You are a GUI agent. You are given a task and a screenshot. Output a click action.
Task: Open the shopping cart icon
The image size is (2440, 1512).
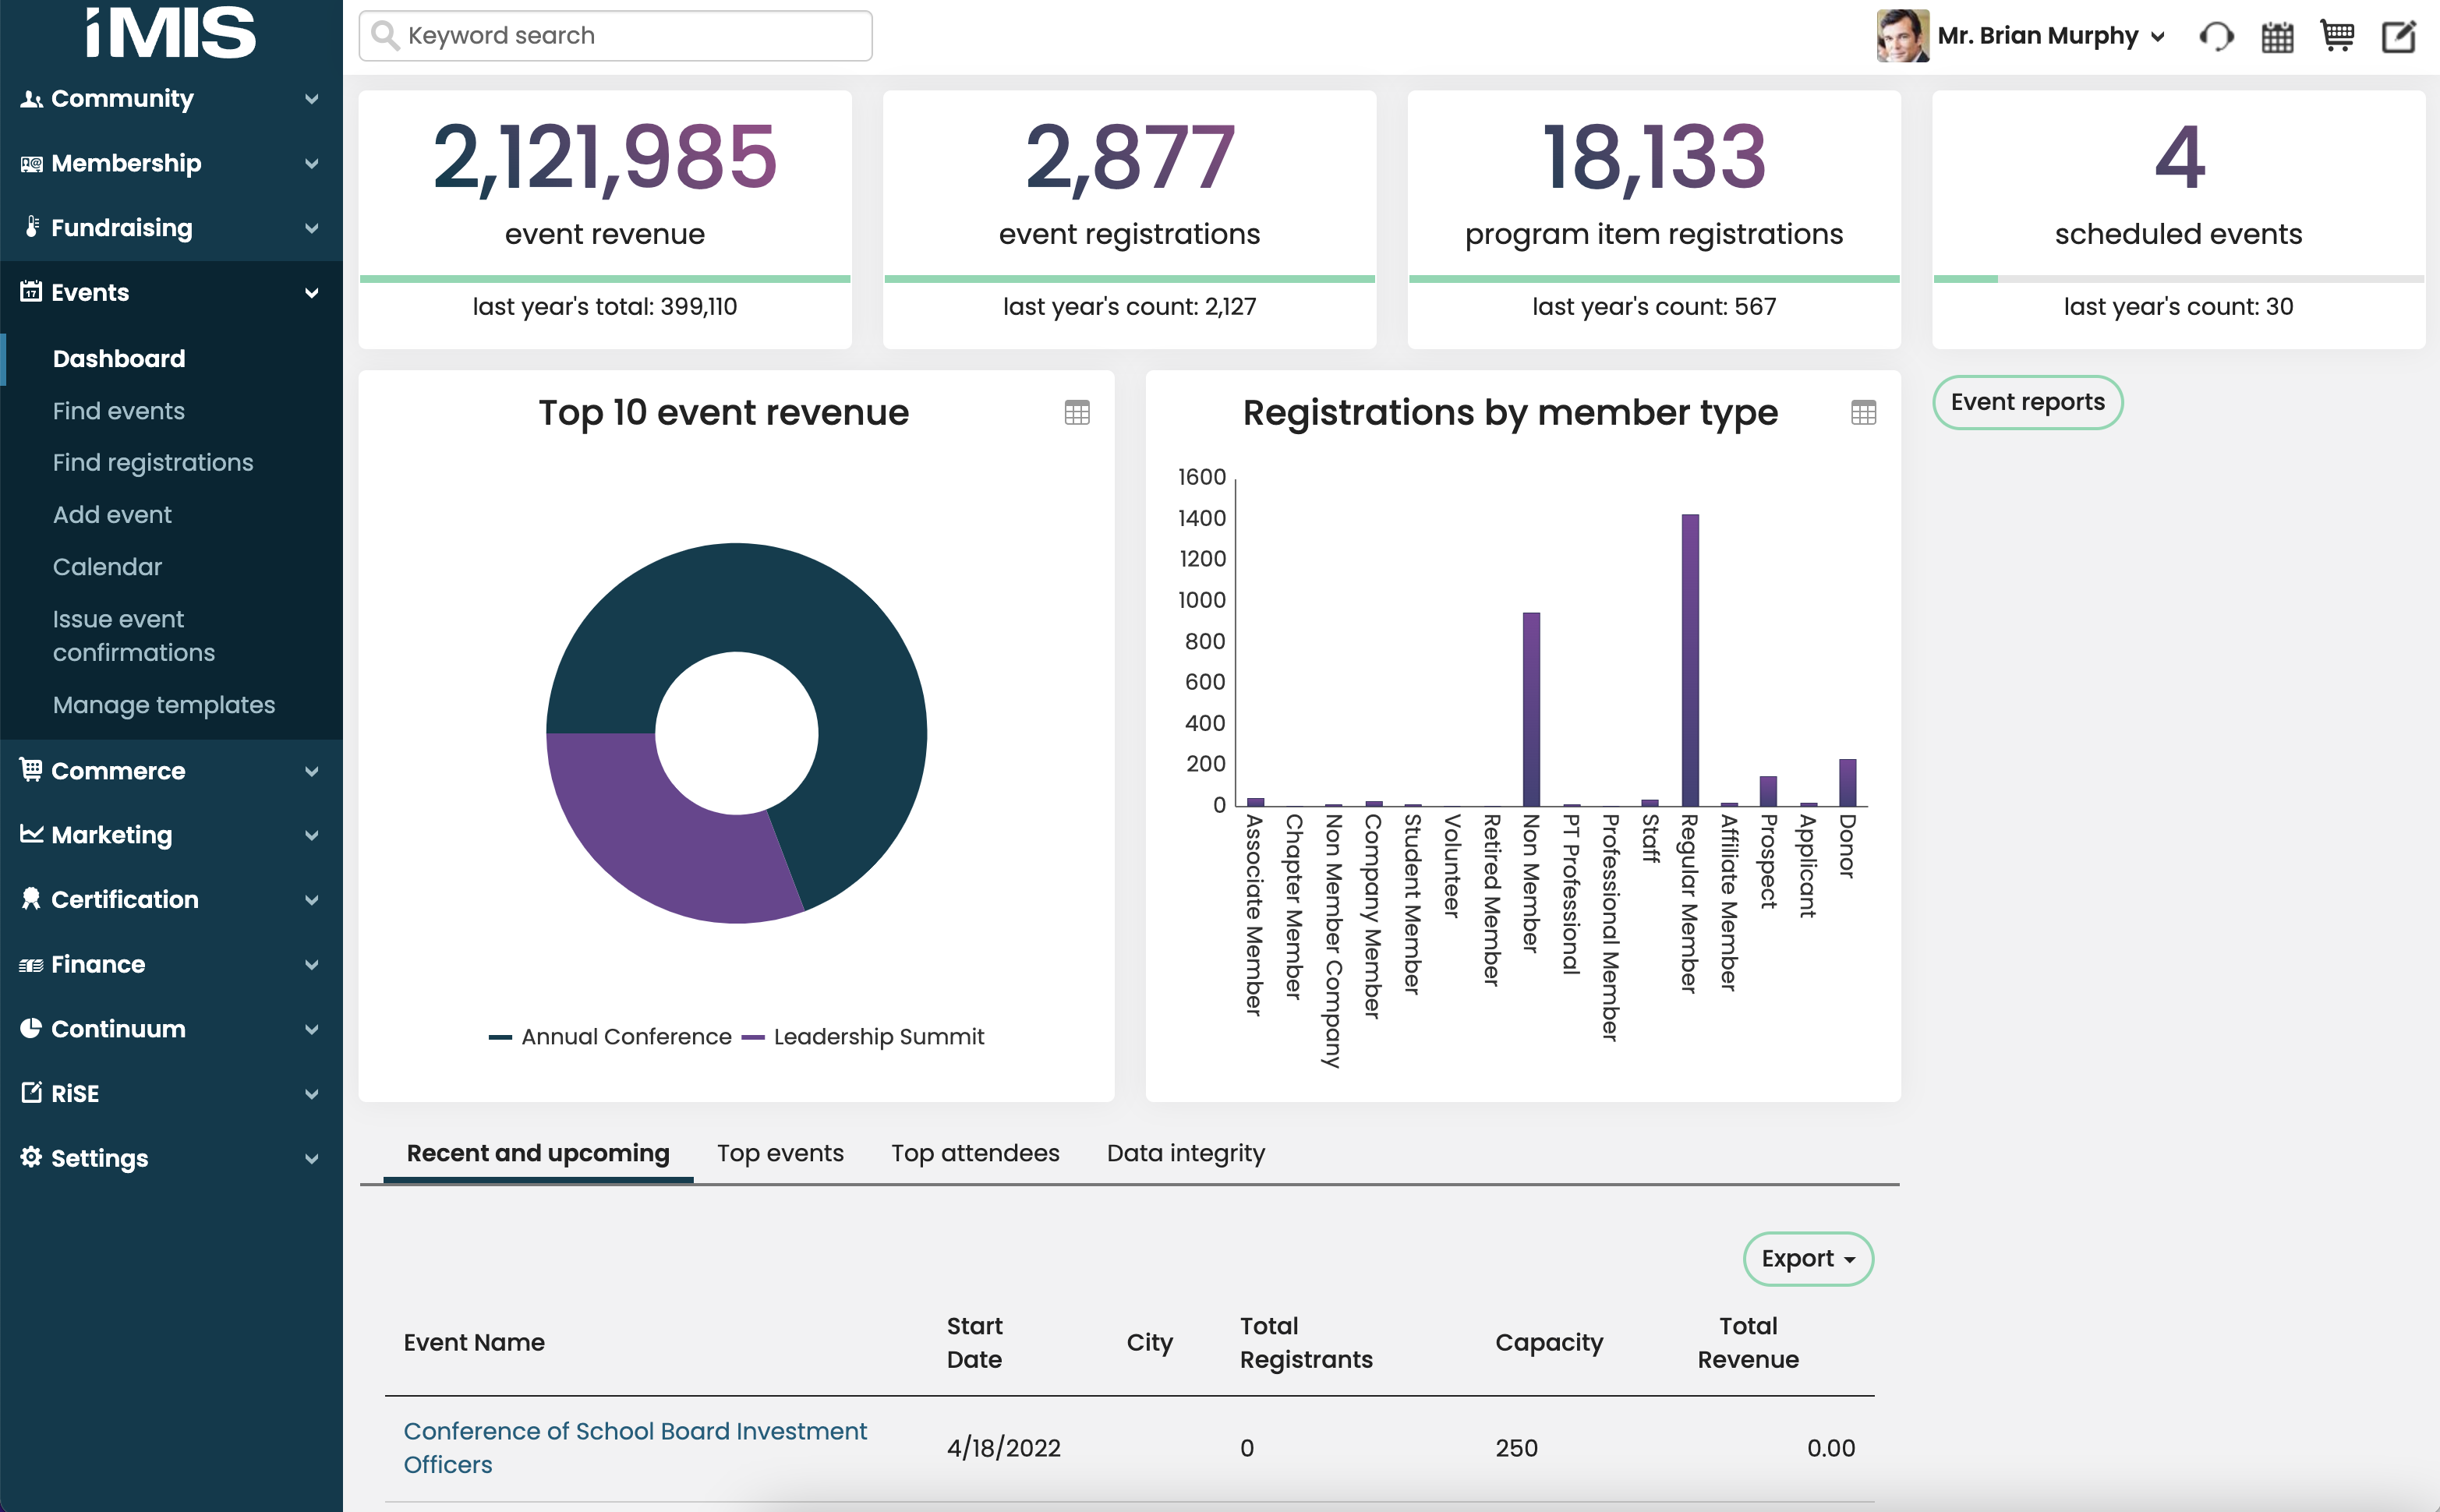2337,35
